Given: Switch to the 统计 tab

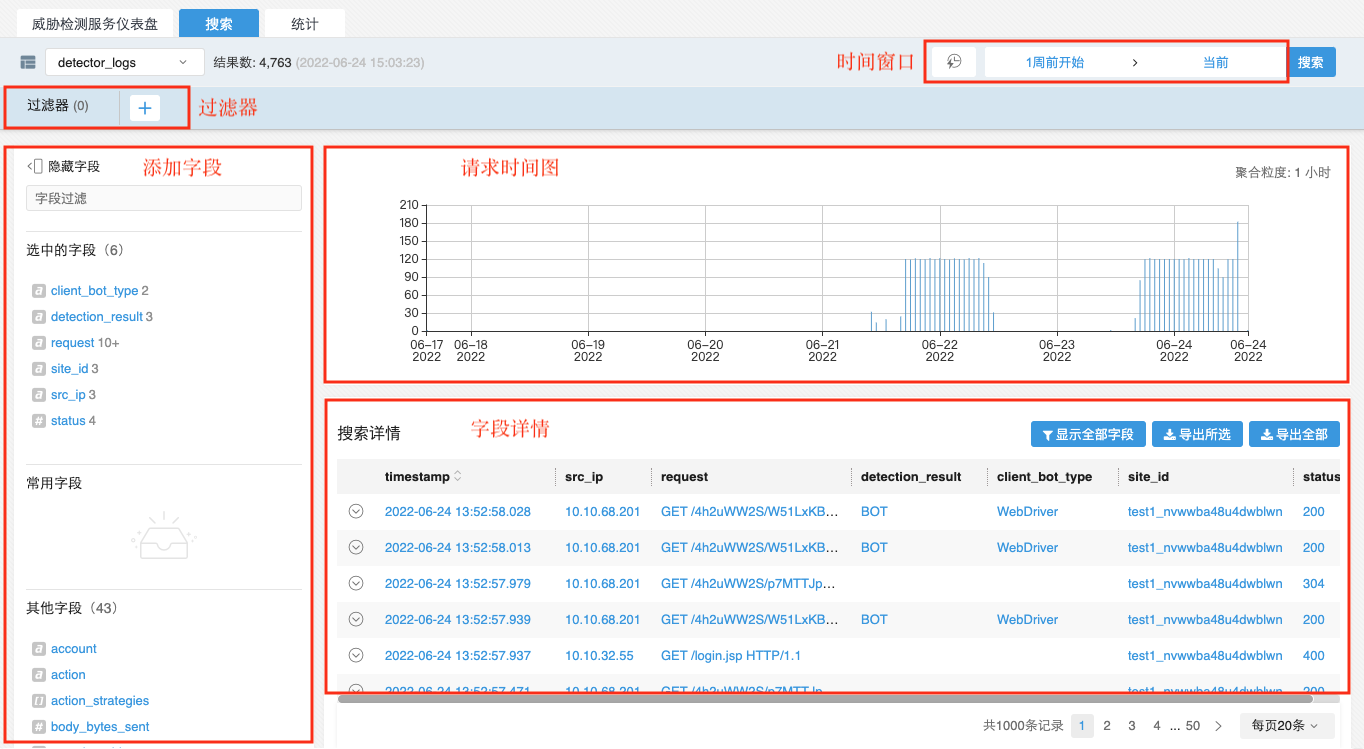Looking at the screenshot, I should click(305, 23).
